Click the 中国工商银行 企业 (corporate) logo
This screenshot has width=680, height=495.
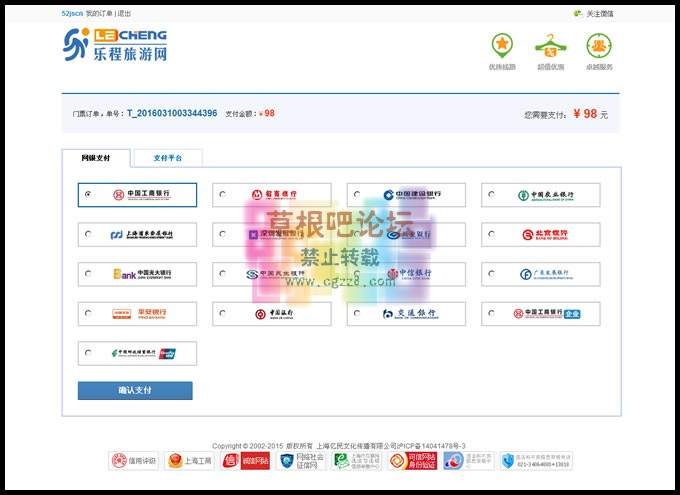click(547, 313)
